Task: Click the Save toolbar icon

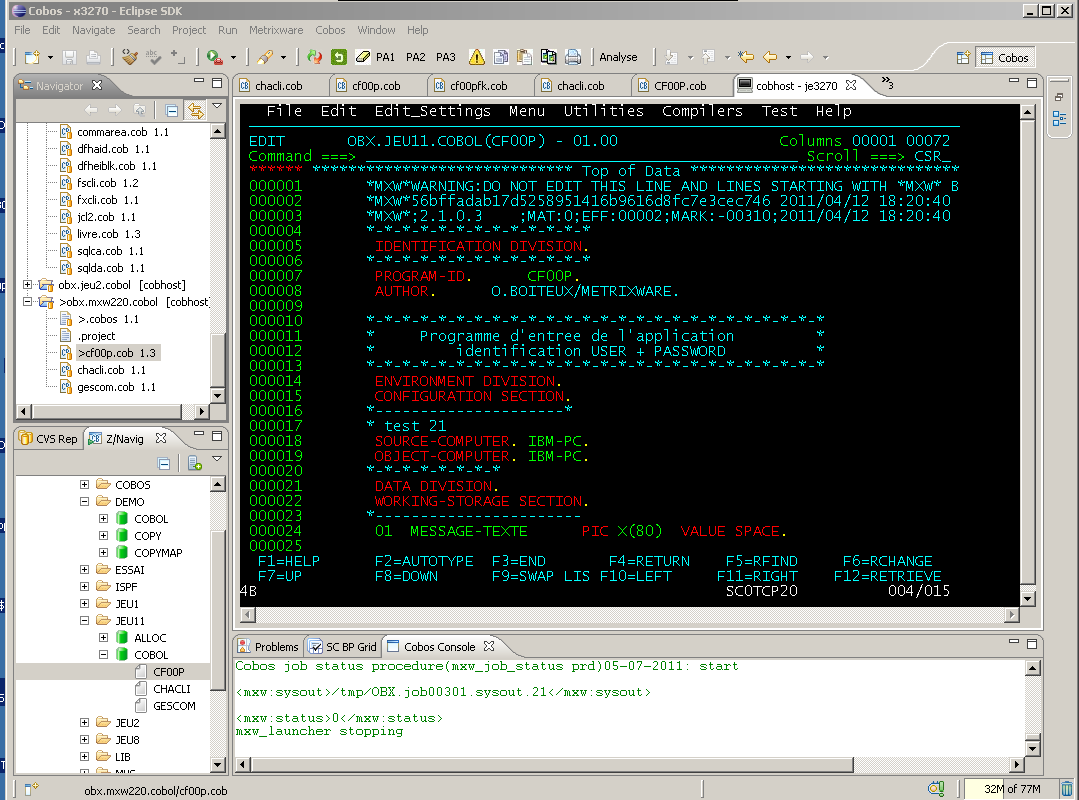Action: (70, 58)
